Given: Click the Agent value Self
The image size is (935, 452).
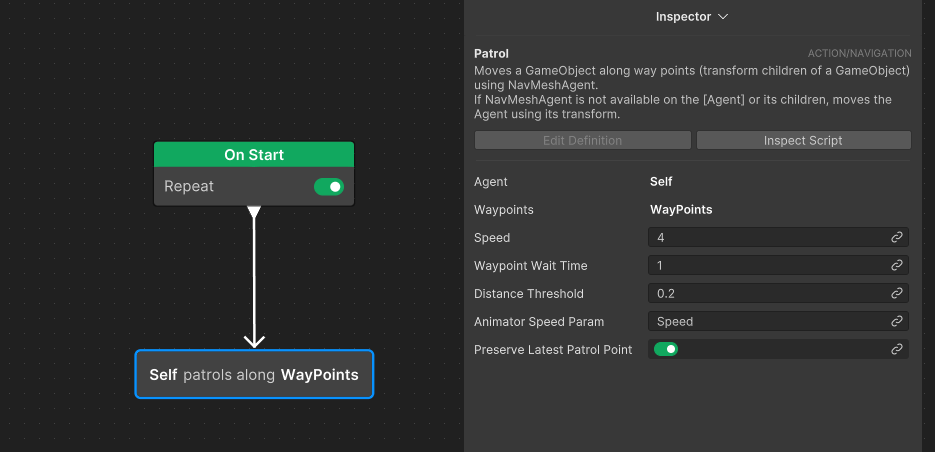Looking at the screenshot, I should 661,182.
